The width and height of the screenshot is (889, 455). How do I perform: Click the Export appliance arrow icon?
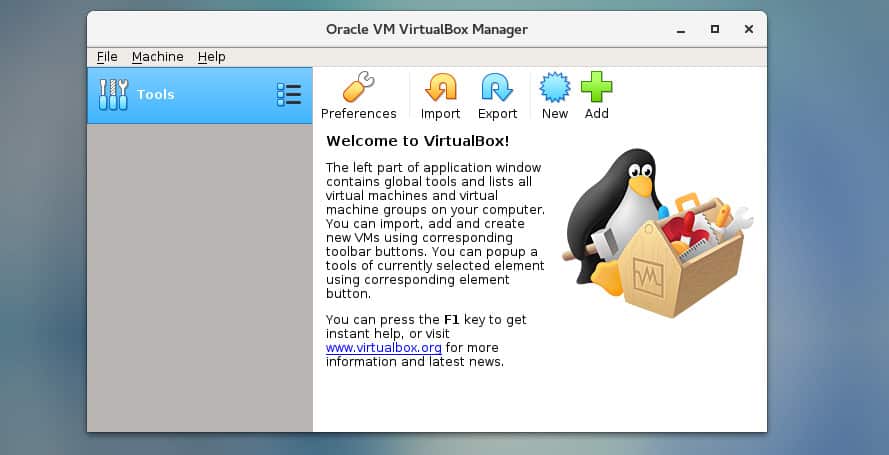(497, 87)
